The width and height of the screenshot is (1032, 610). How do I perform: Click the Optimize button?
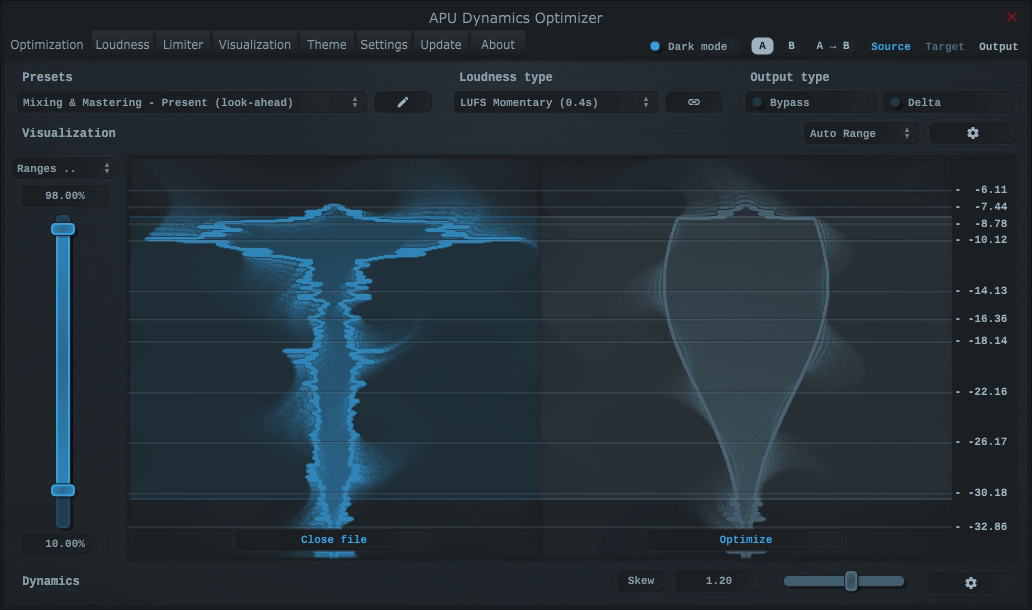click(745, 540)
